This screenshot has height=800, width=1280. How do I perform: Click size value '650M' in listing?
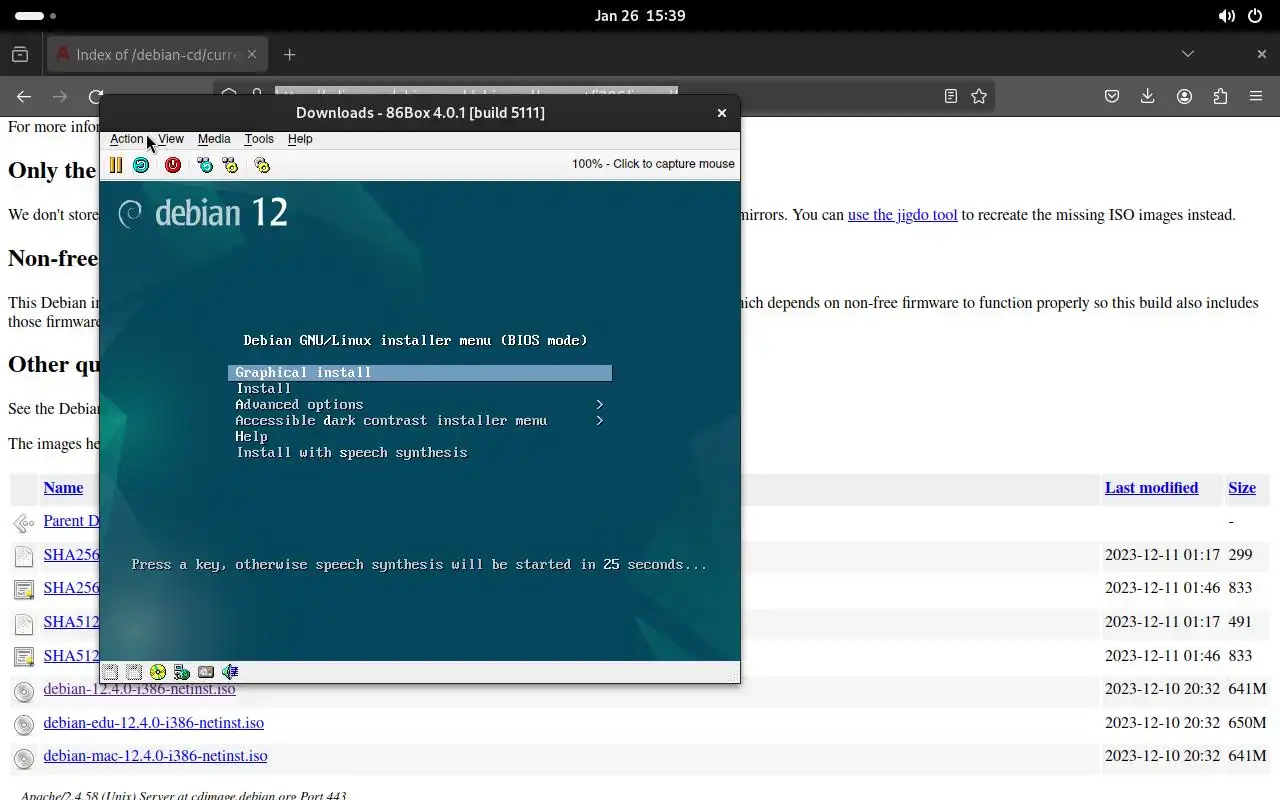[1247, 723]
